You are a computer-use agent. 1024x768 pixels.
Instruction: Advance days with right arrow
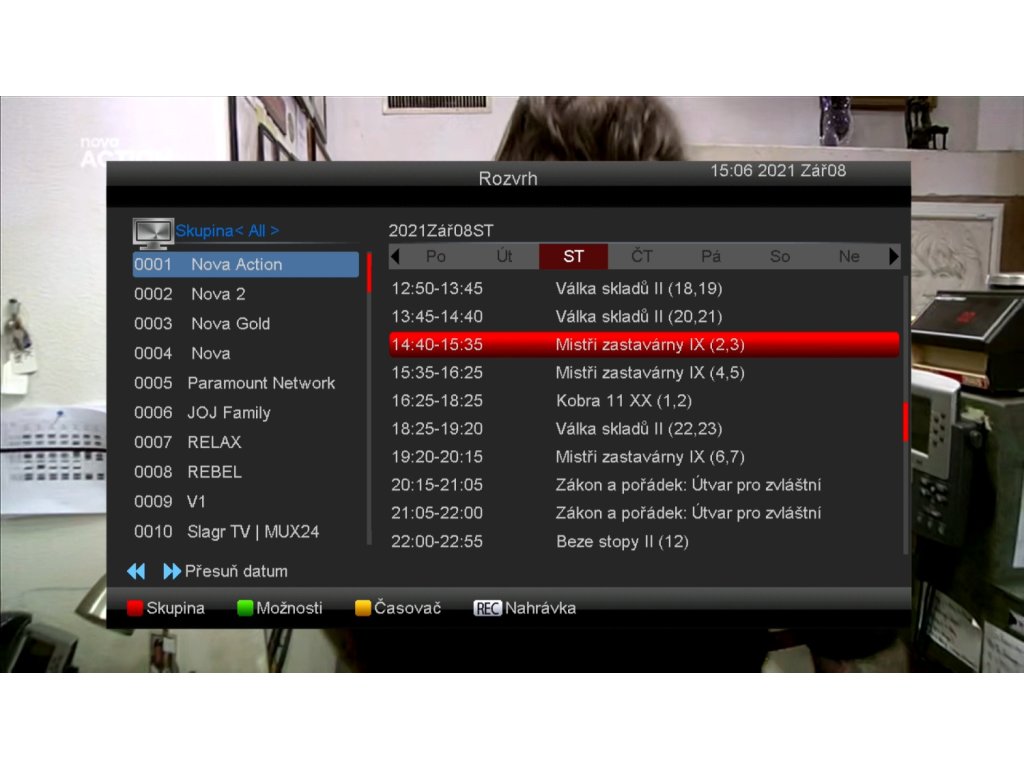tap(894, 256)
